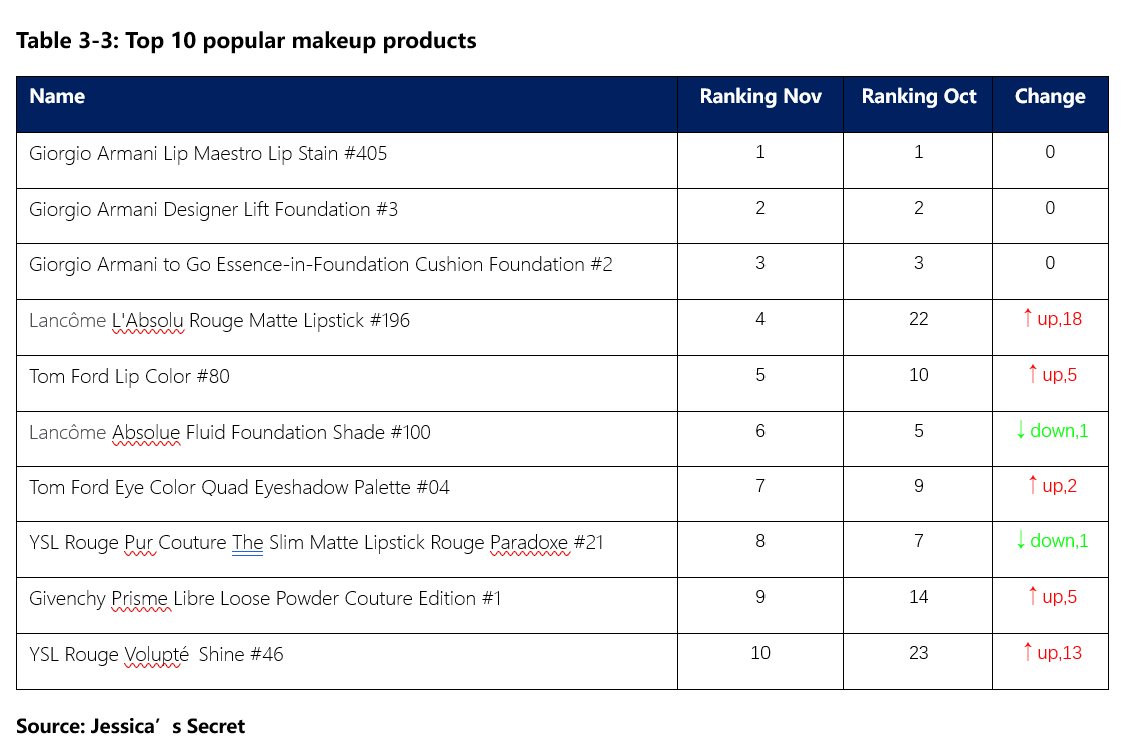Click Change value "0" for Armani Cushion Foundation
The image size is (1142, 747).
click(x=1050, y=264)
